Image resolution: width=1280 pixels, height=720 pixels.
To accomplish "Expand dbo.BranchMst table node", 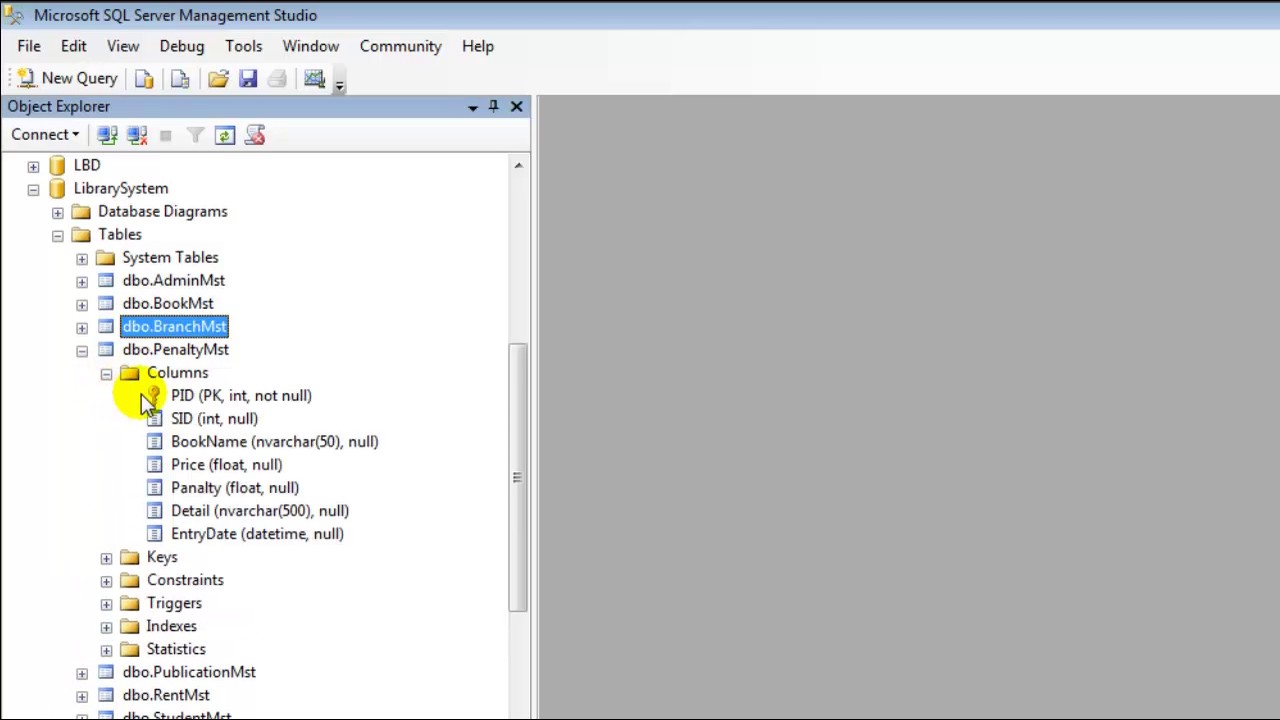I will pyautogui.click(x=82, y=327).
